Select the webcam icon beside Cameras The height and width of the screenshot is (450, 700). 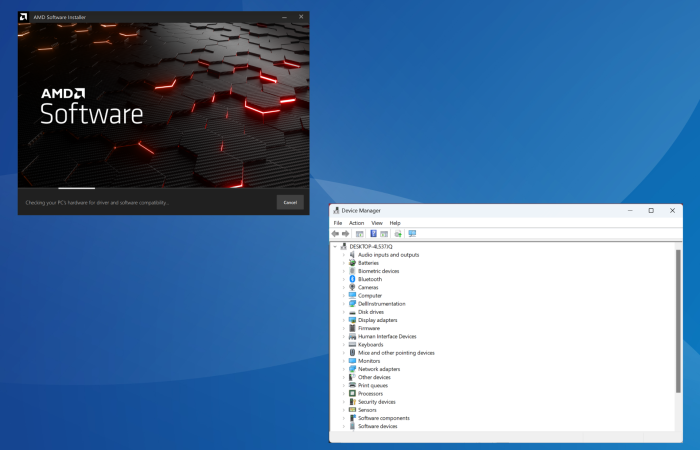(352, 287)
